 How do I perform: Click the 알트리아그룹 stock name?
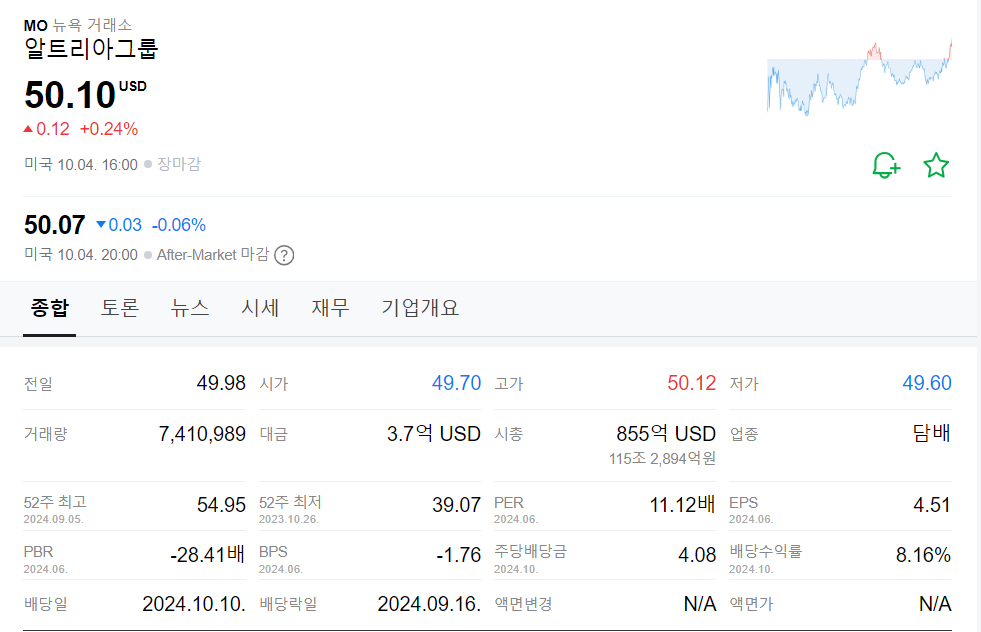(x=91, y=49)
